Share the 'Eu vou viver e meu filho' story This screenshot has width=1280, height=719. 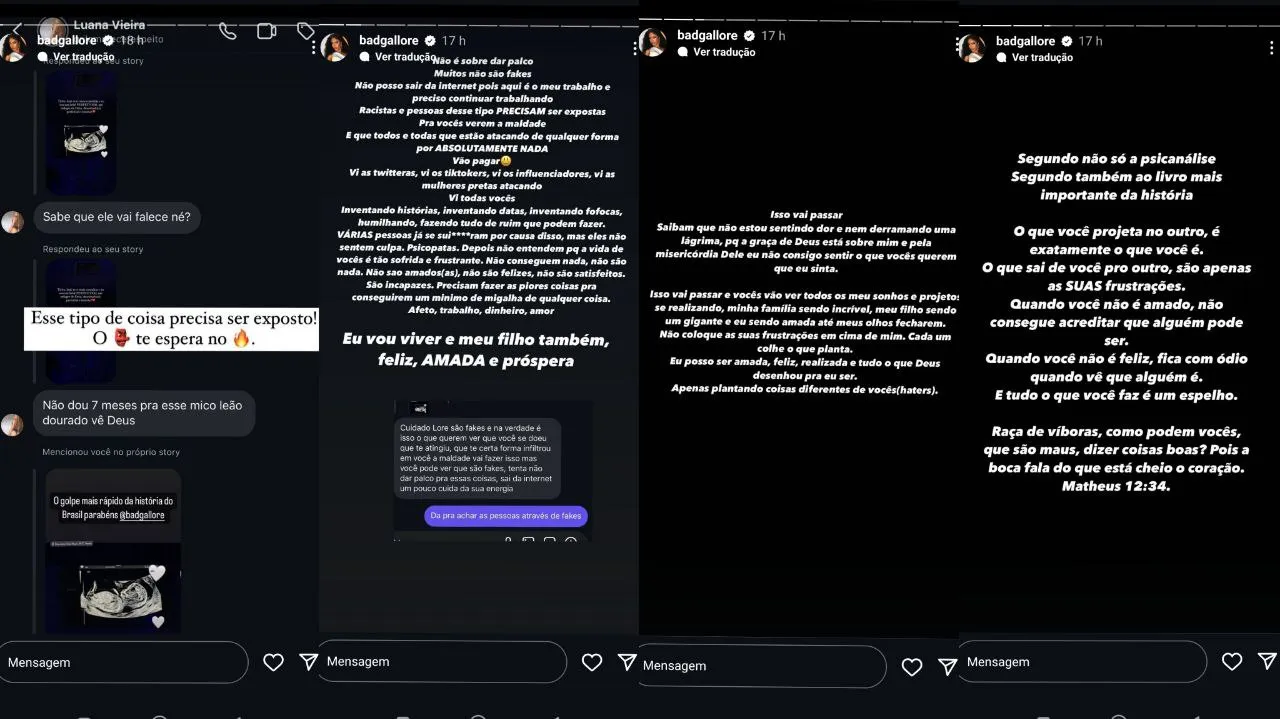tap(627, 661)
